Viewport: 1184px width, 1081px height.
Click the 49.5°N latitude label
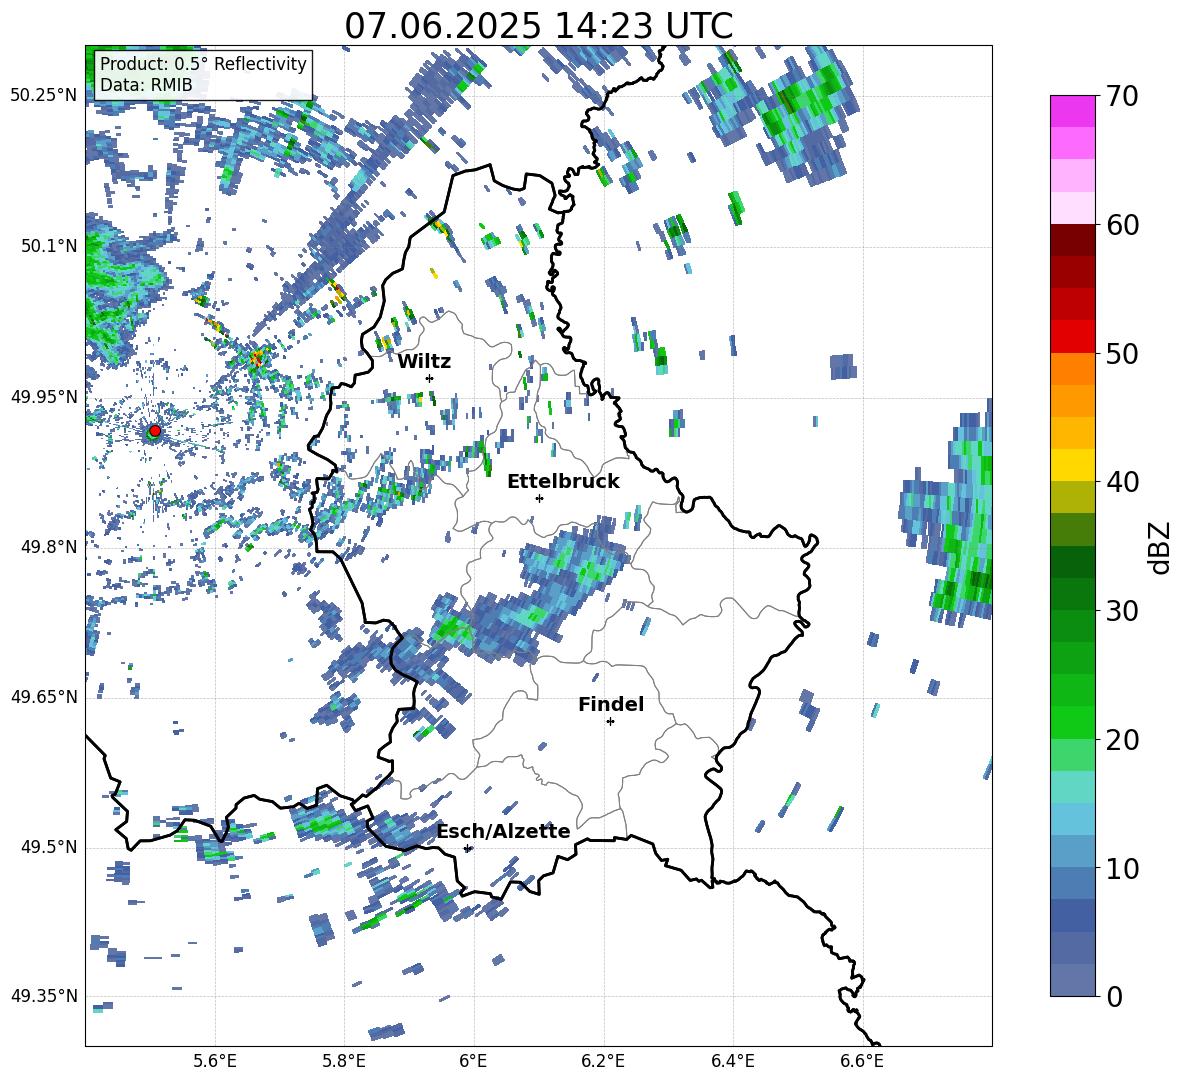49,847
